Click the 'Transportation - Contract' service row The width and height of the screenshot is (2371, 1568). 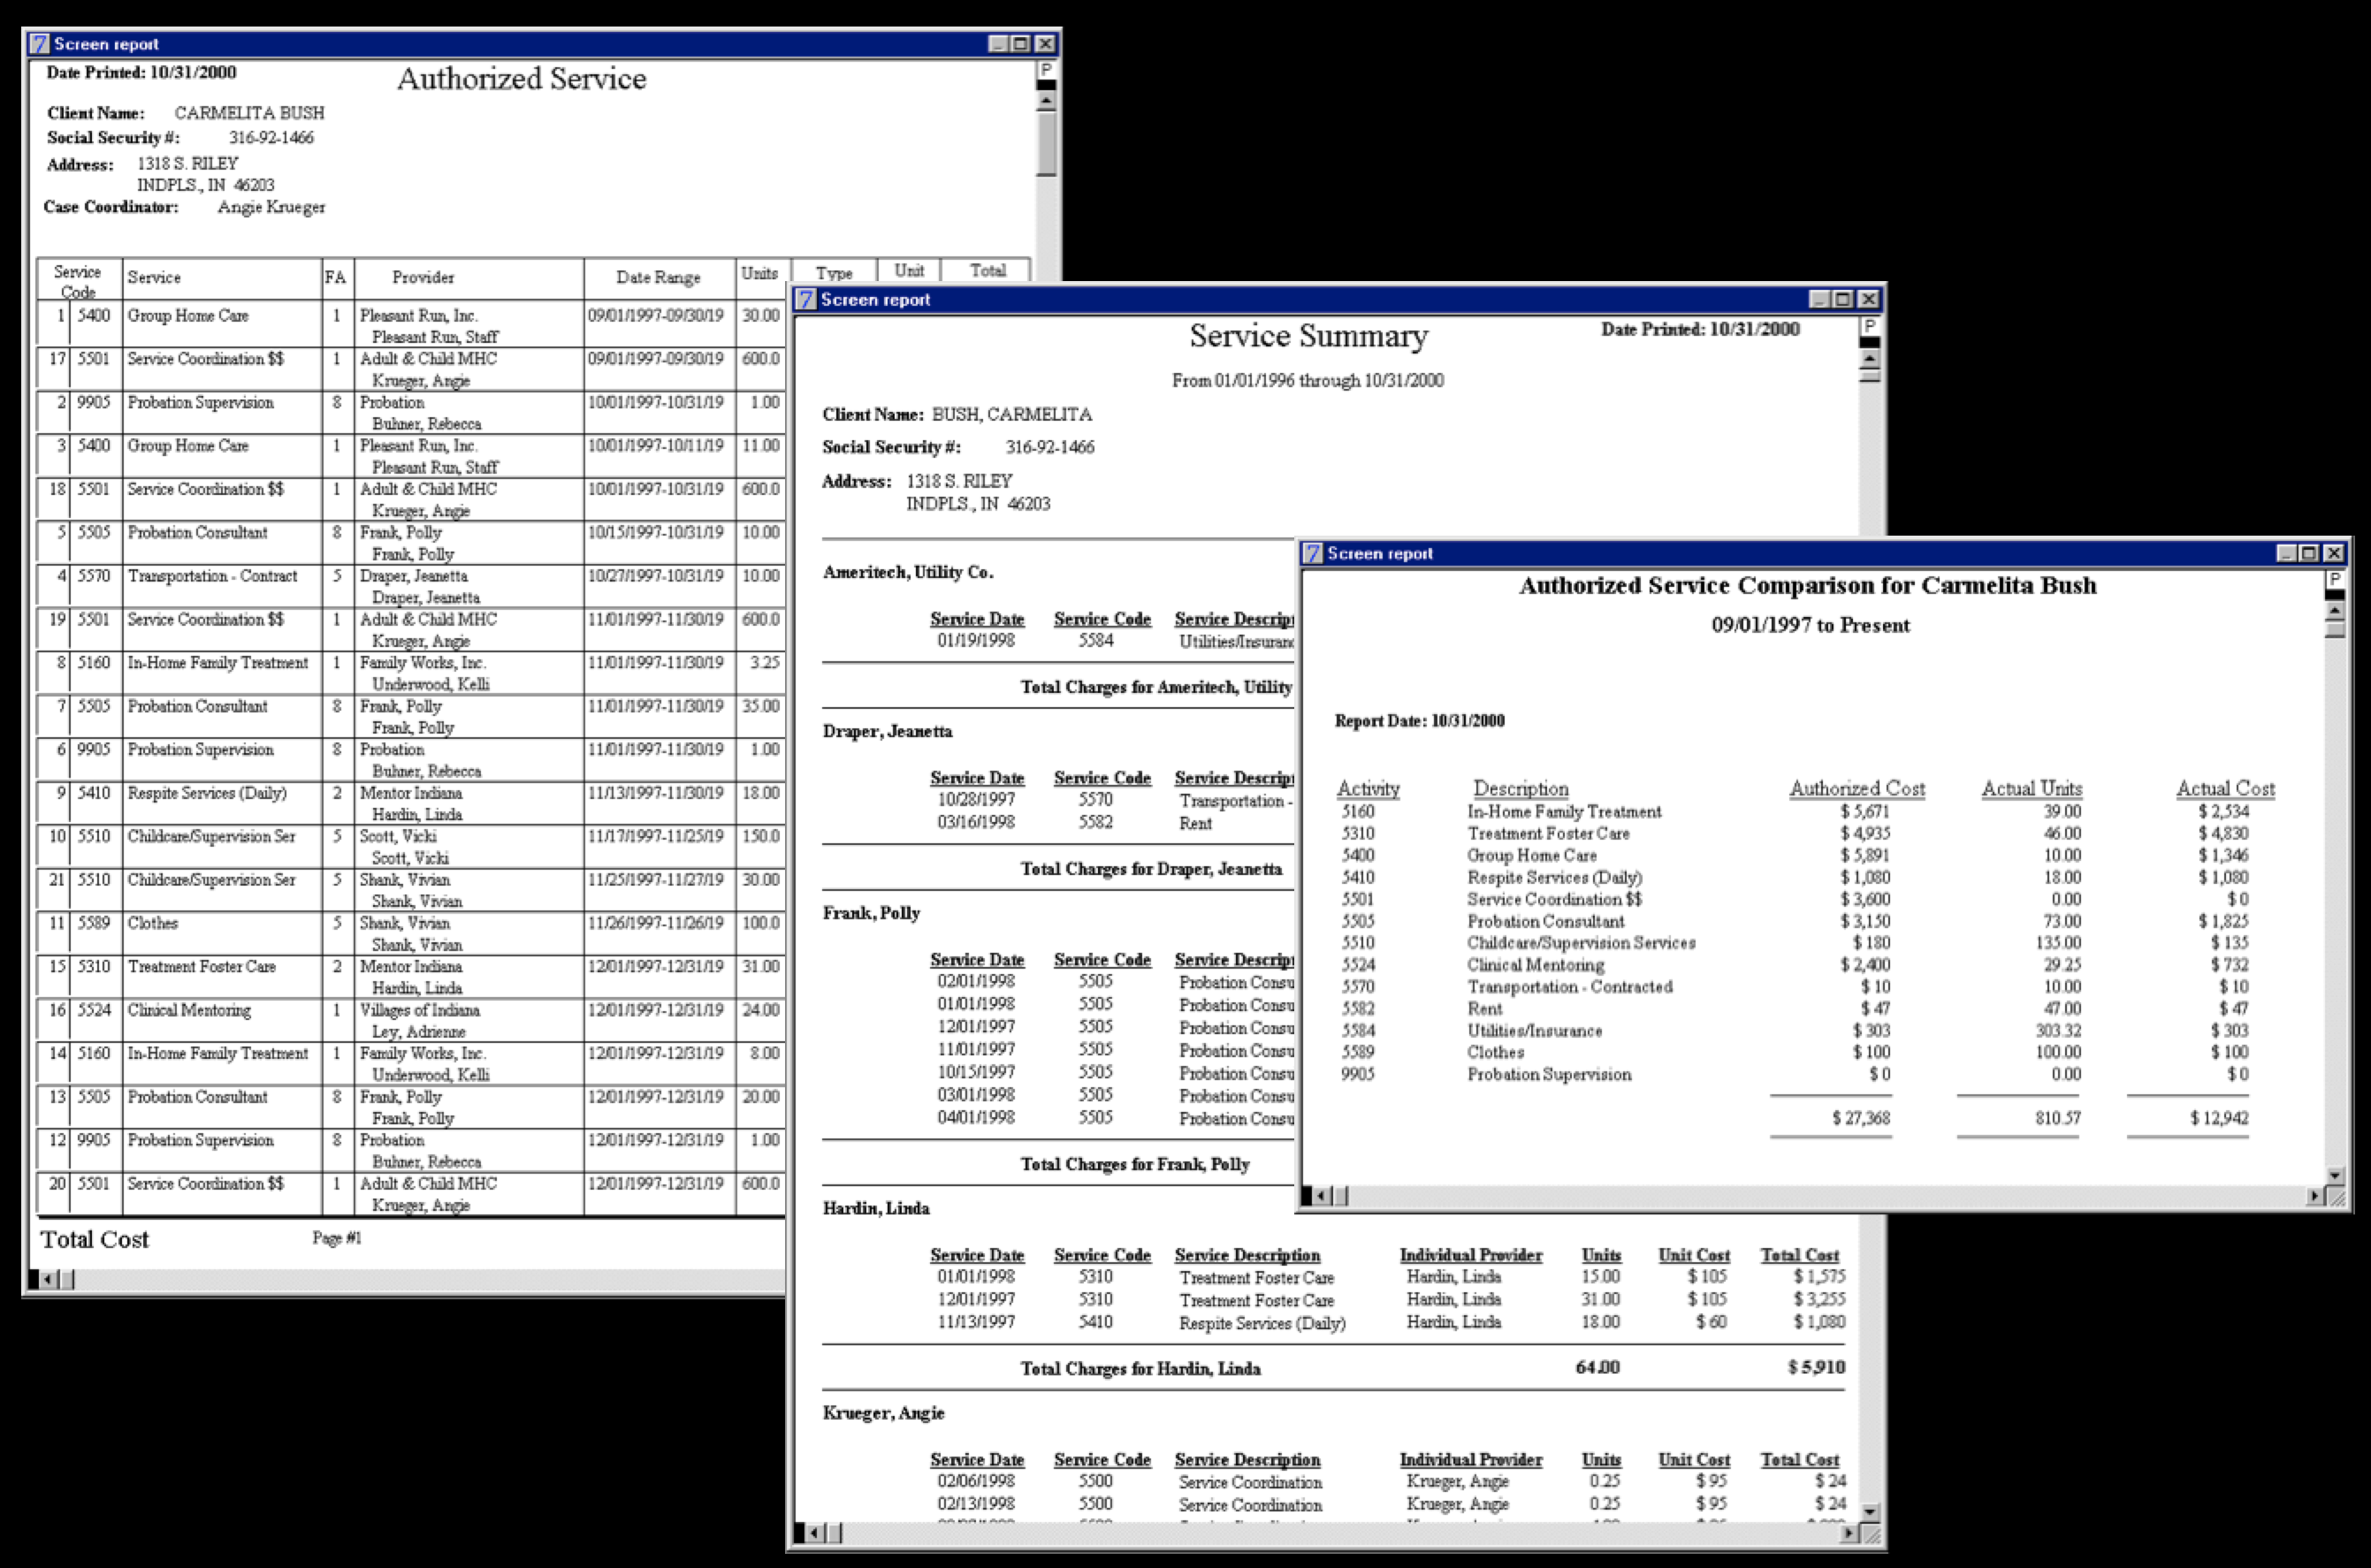coord(212,576)
